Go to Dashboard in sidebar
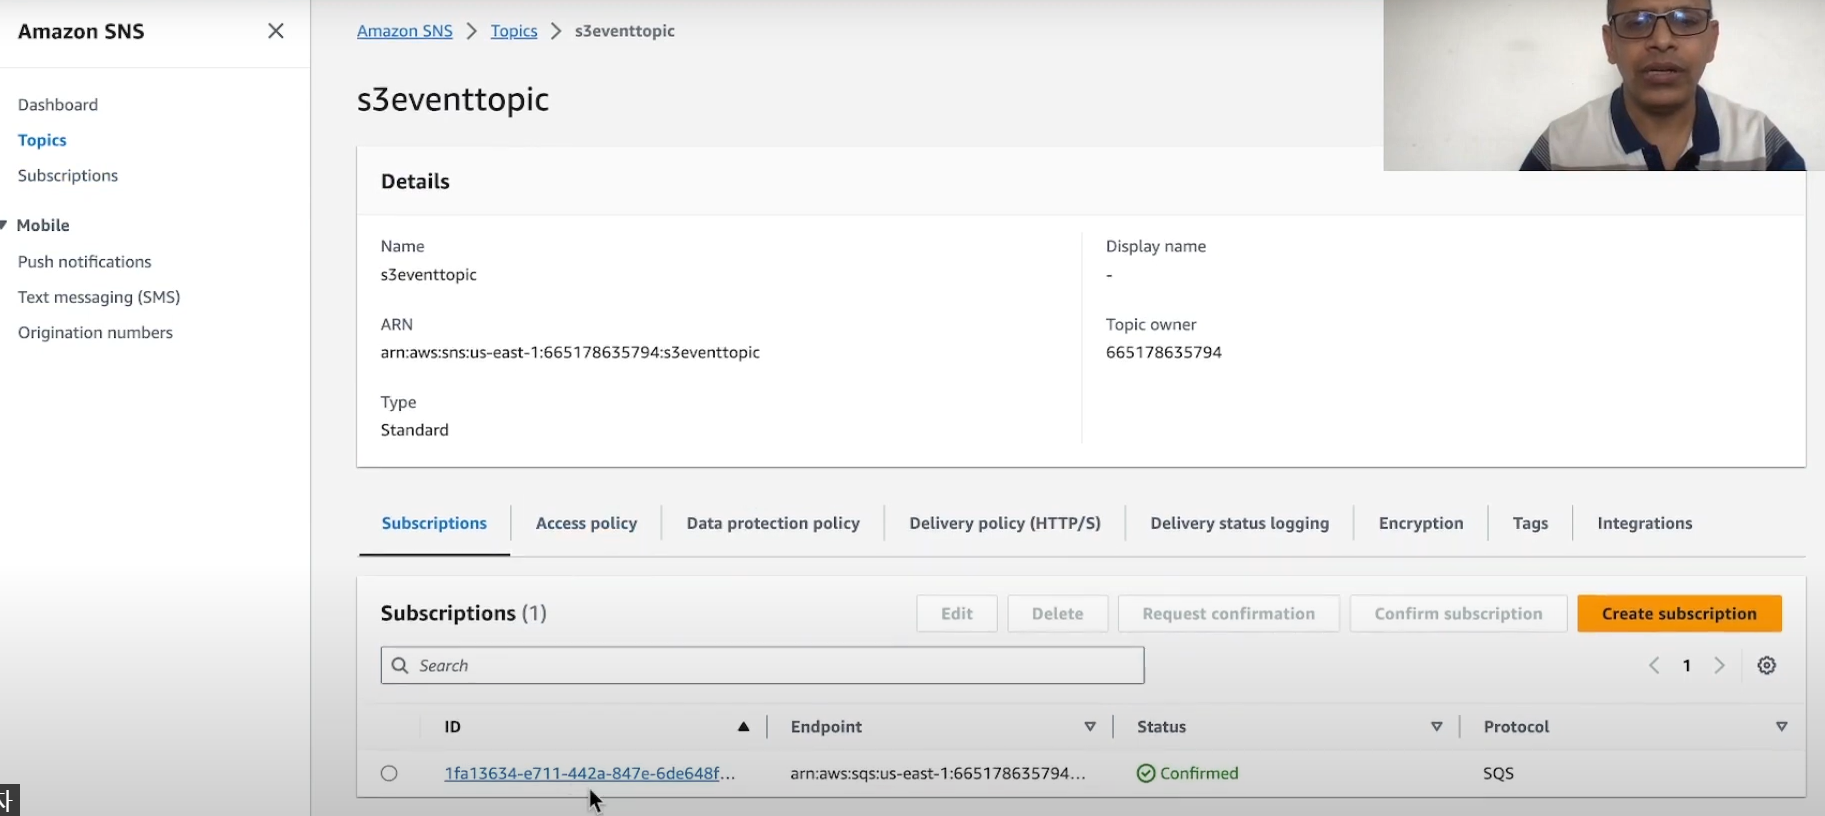Viewport: 1825px width, 816px height. pyautogui.click(x=58, y=105)
